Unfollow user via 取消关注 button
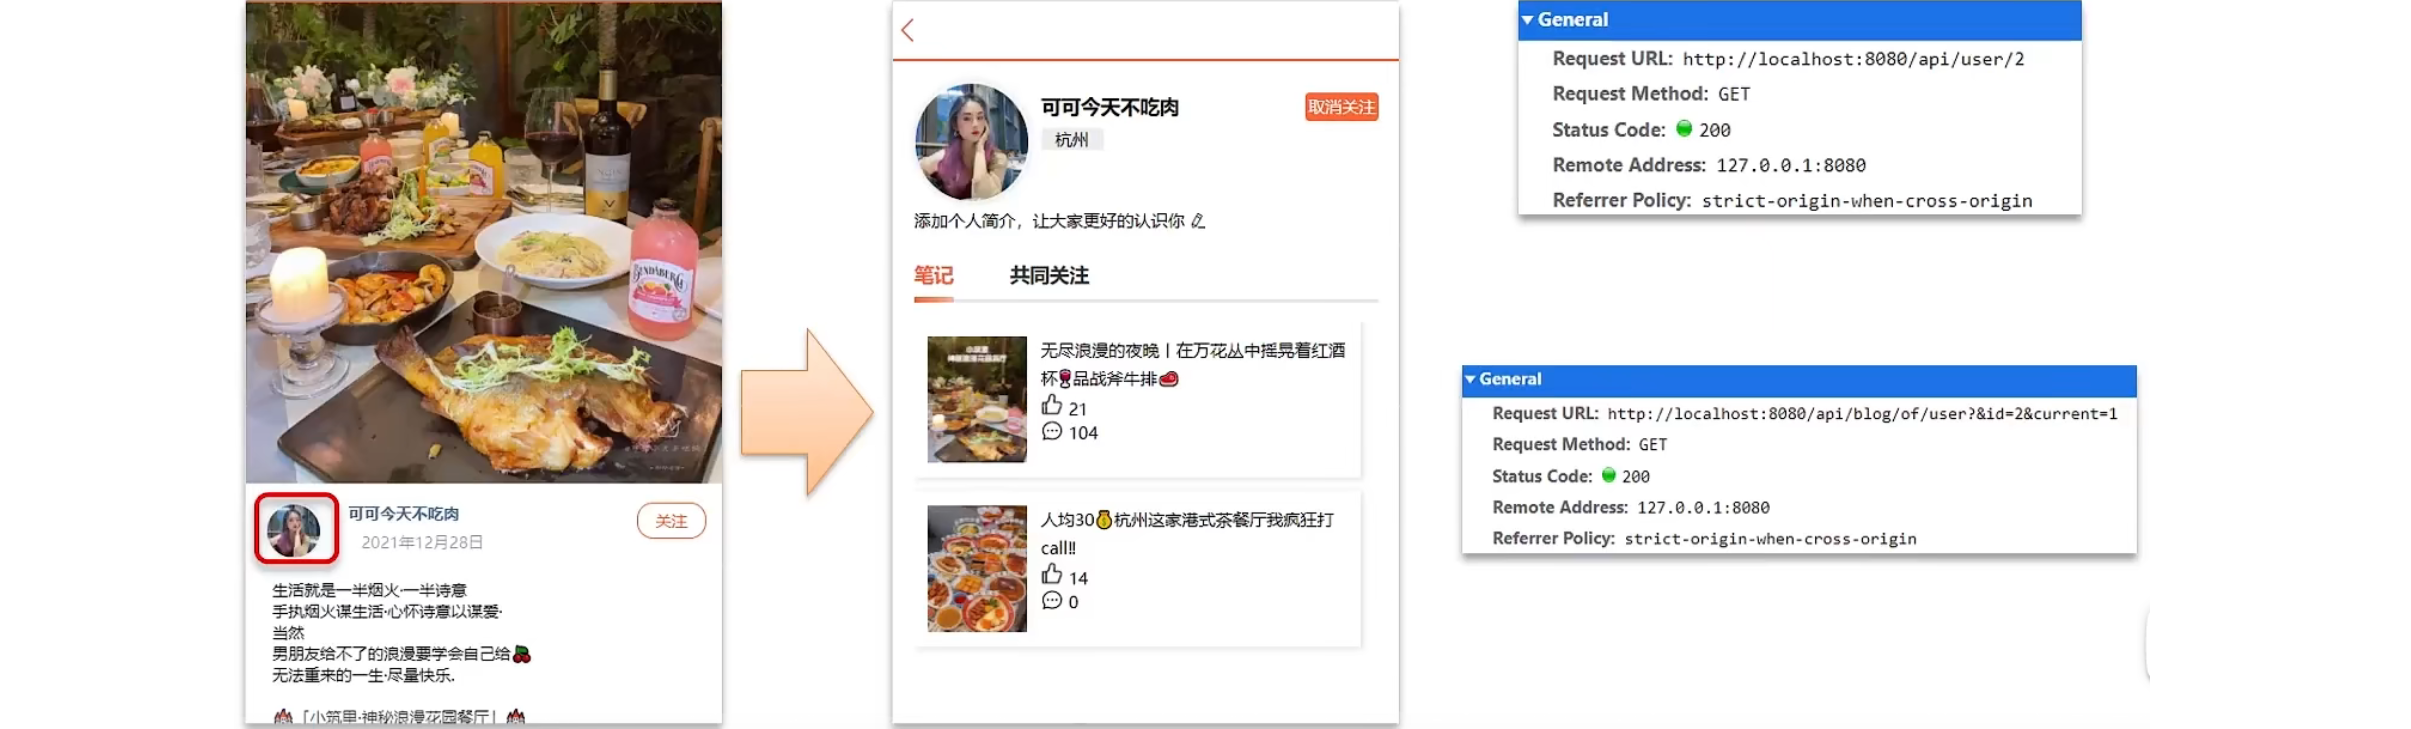 coord(1341,107)
